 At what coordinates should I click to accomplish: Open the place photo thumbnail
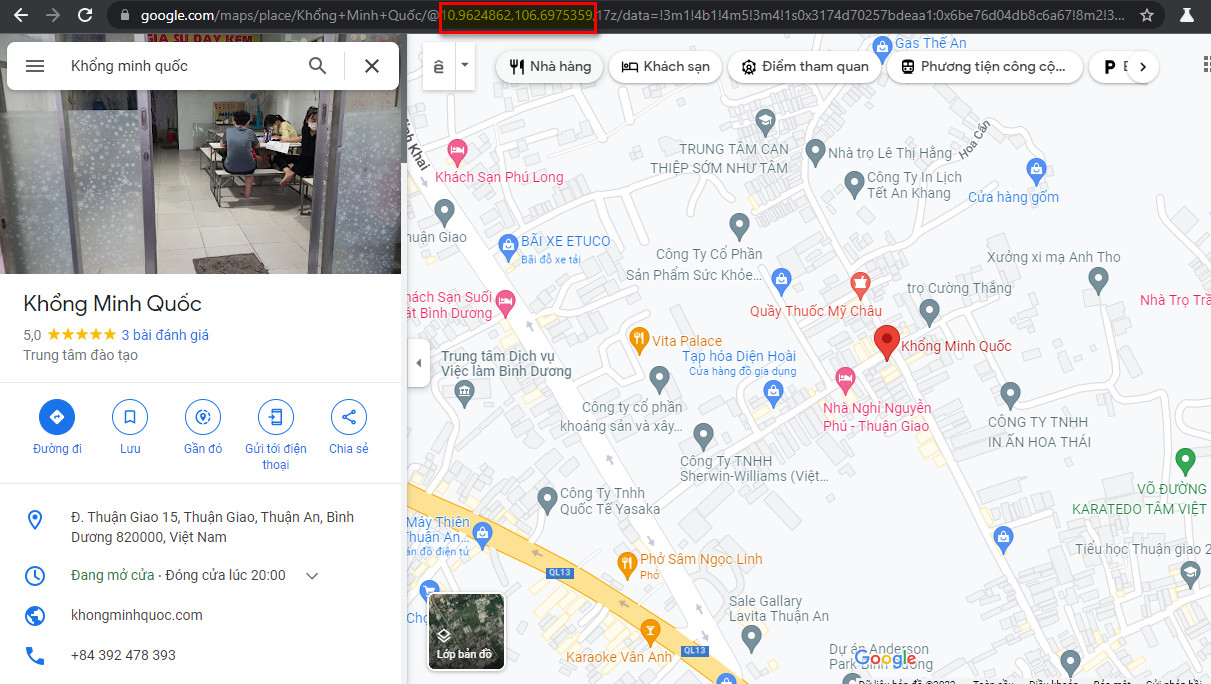tap(200, 180)
